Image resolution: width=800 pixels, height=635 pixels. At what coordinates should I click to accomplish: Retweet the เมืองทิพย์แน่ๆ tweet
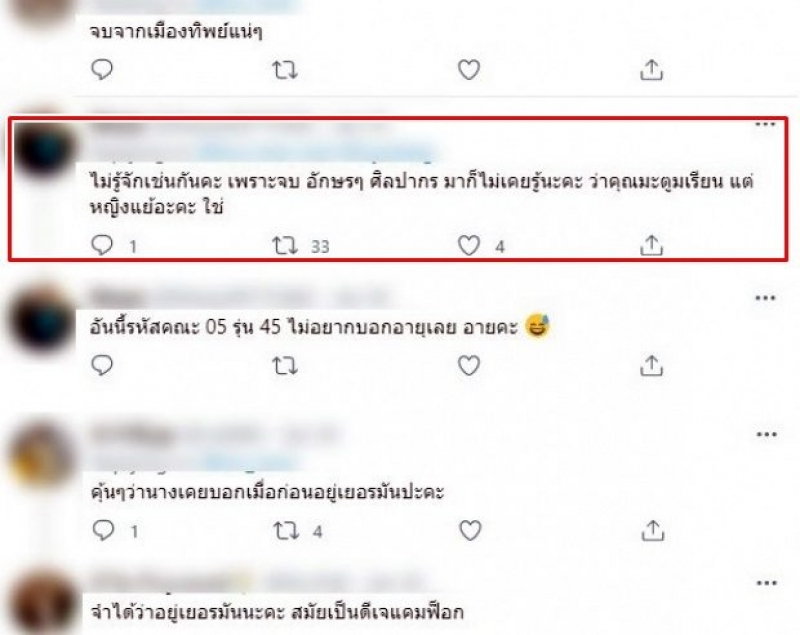click(x=284, y=70)
